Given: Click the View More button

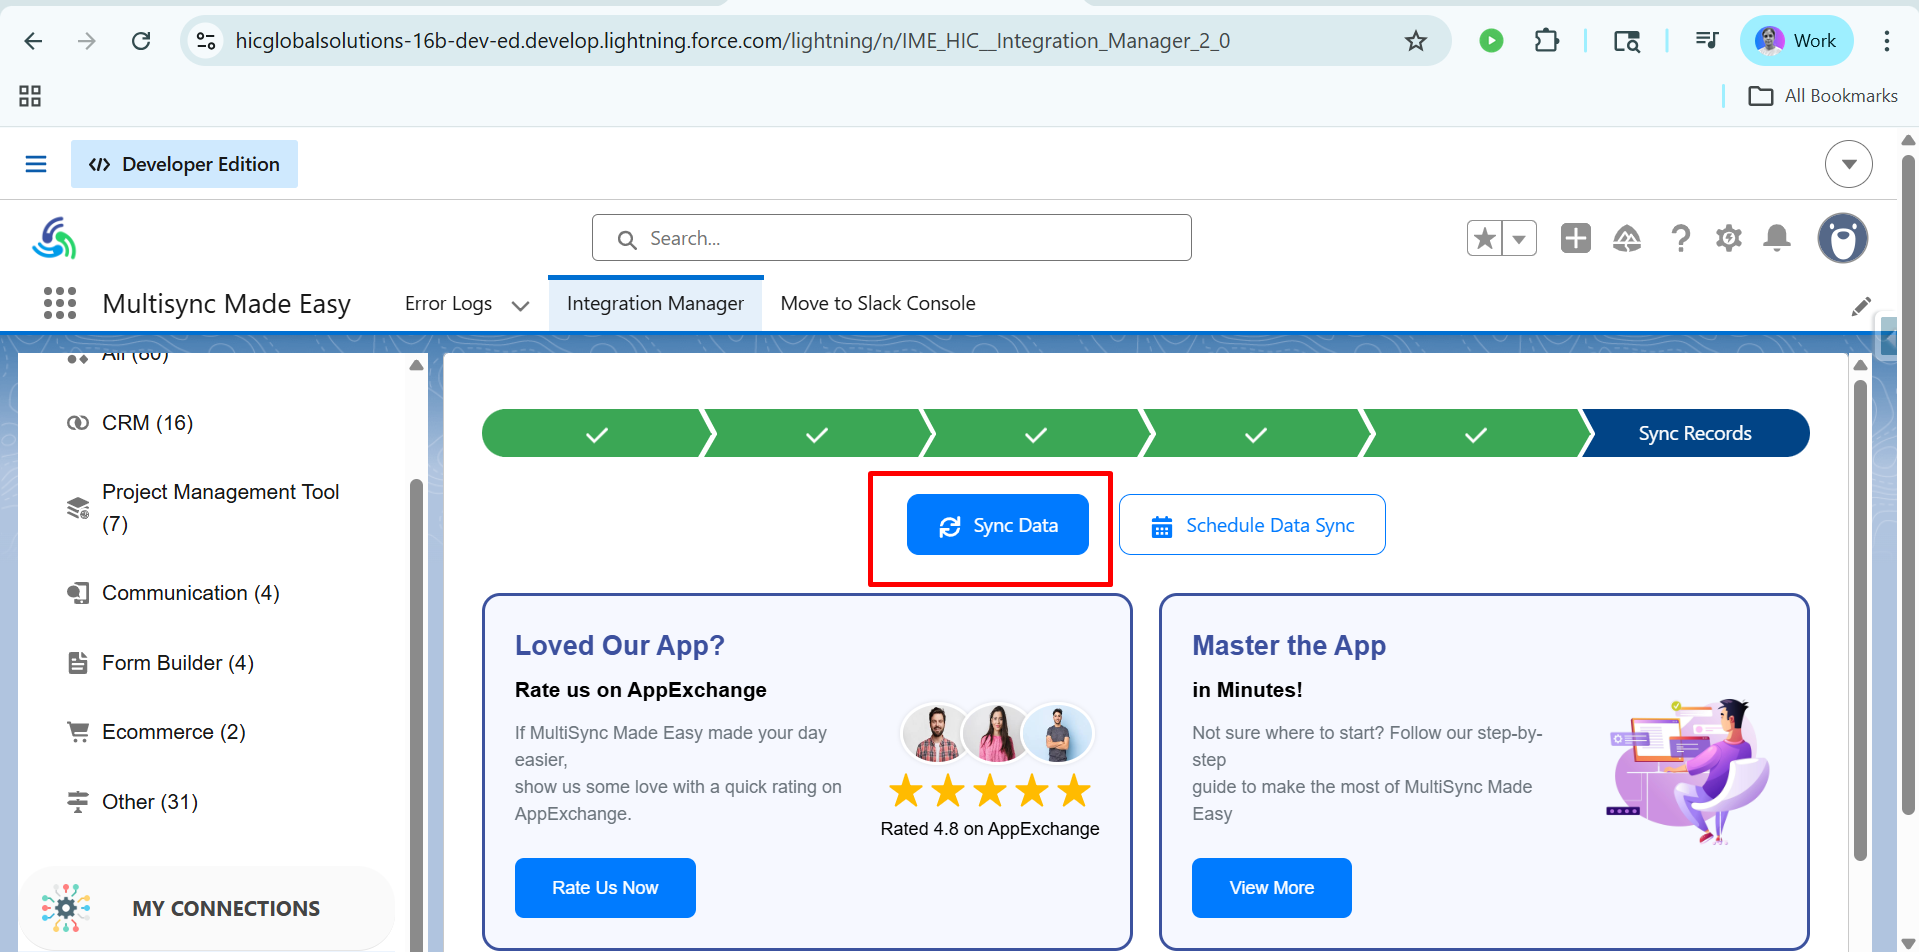Looking at the screenshot, I should pyautogui.click(x=1271, y=888).
